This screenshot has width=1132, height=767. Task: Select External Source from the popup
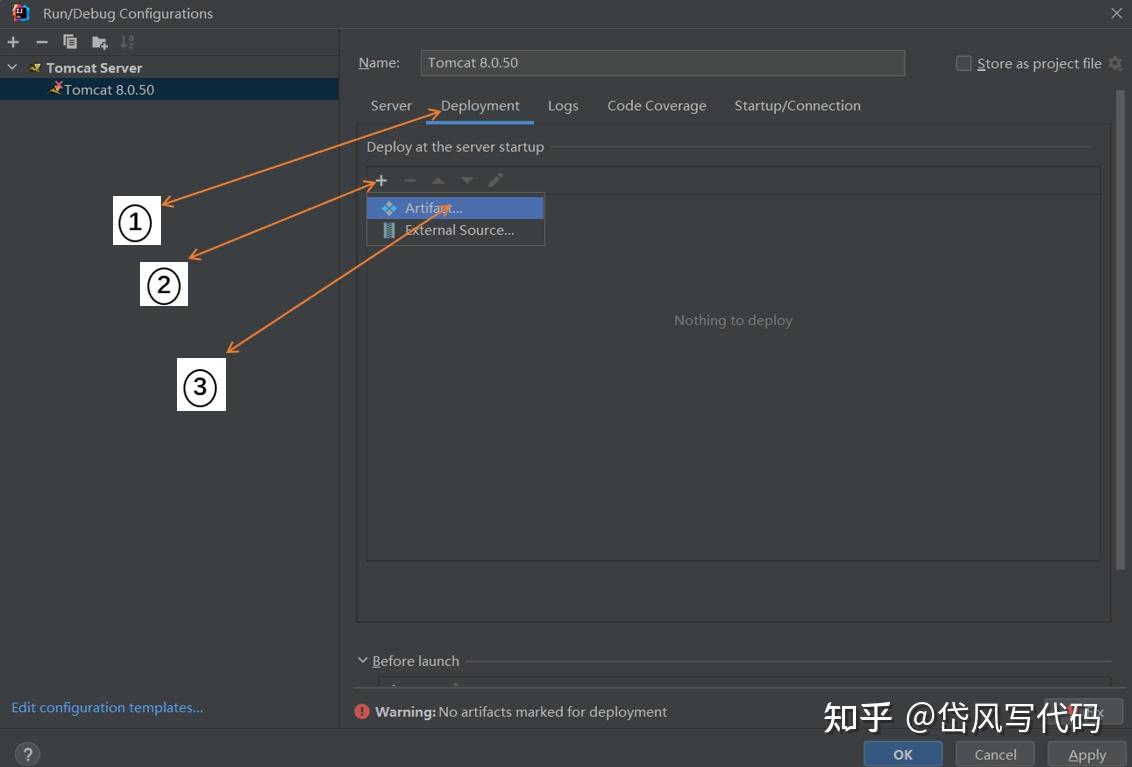coord(459,230)
